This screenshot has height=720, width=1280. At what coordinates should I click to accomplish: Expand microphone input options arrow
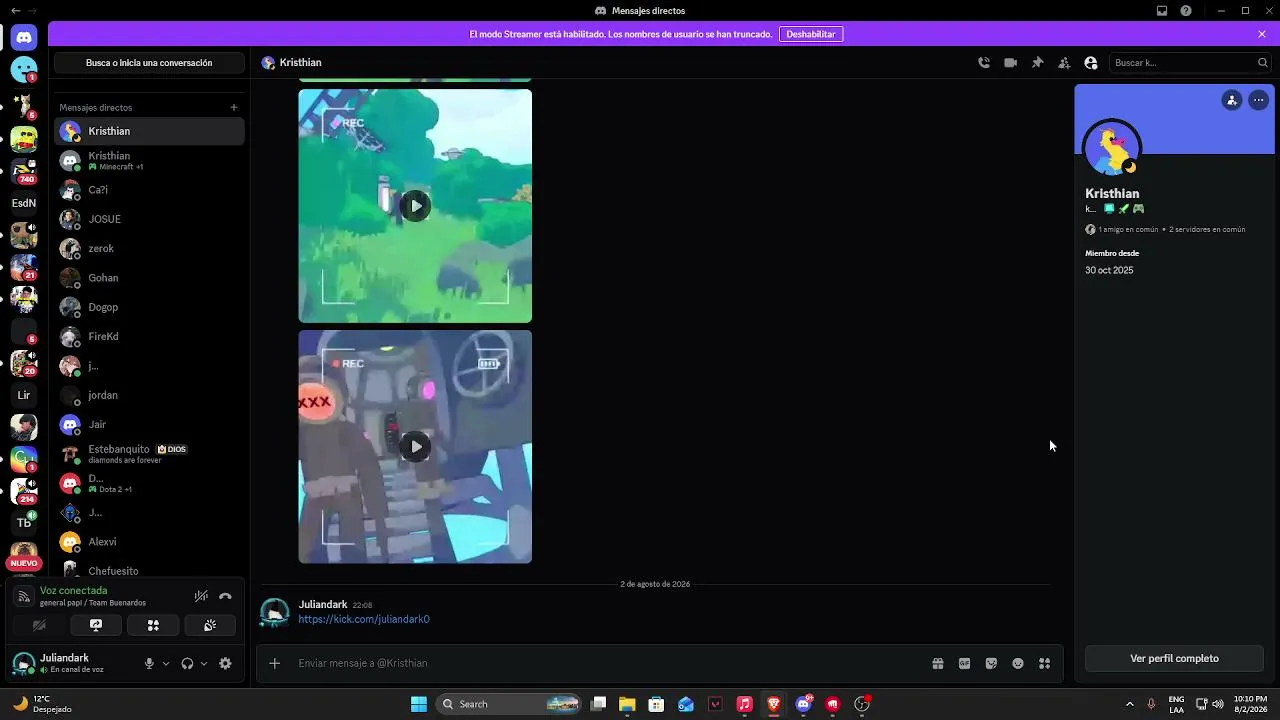(x=166, y=663)
